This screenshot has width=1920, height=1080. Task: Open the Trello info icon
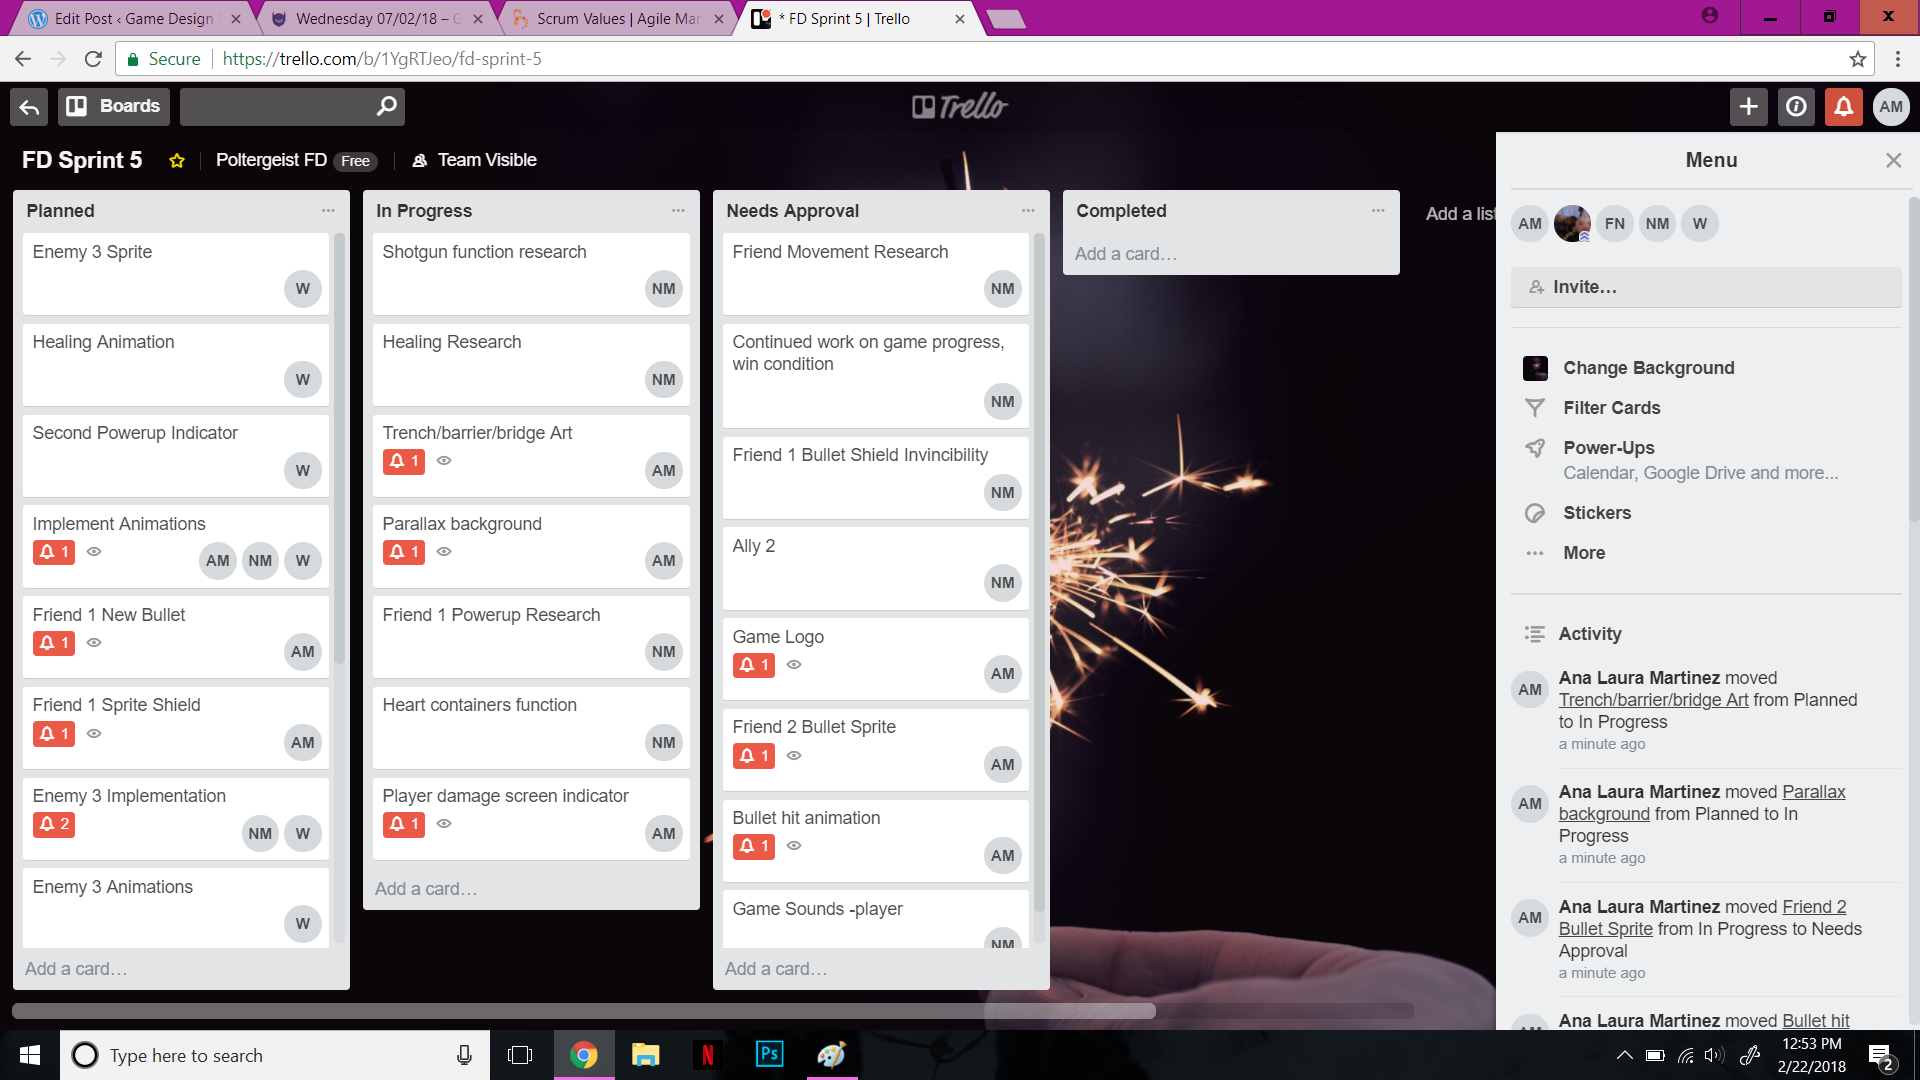coord(1795,106)
